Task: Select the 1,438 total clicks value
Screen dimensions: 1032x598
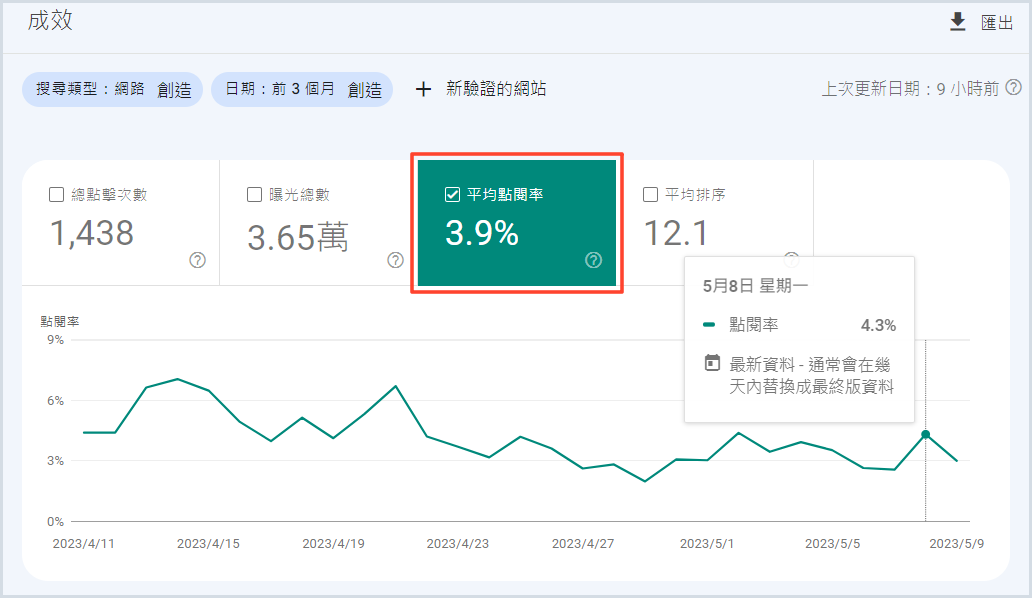Action: (92, 233)
